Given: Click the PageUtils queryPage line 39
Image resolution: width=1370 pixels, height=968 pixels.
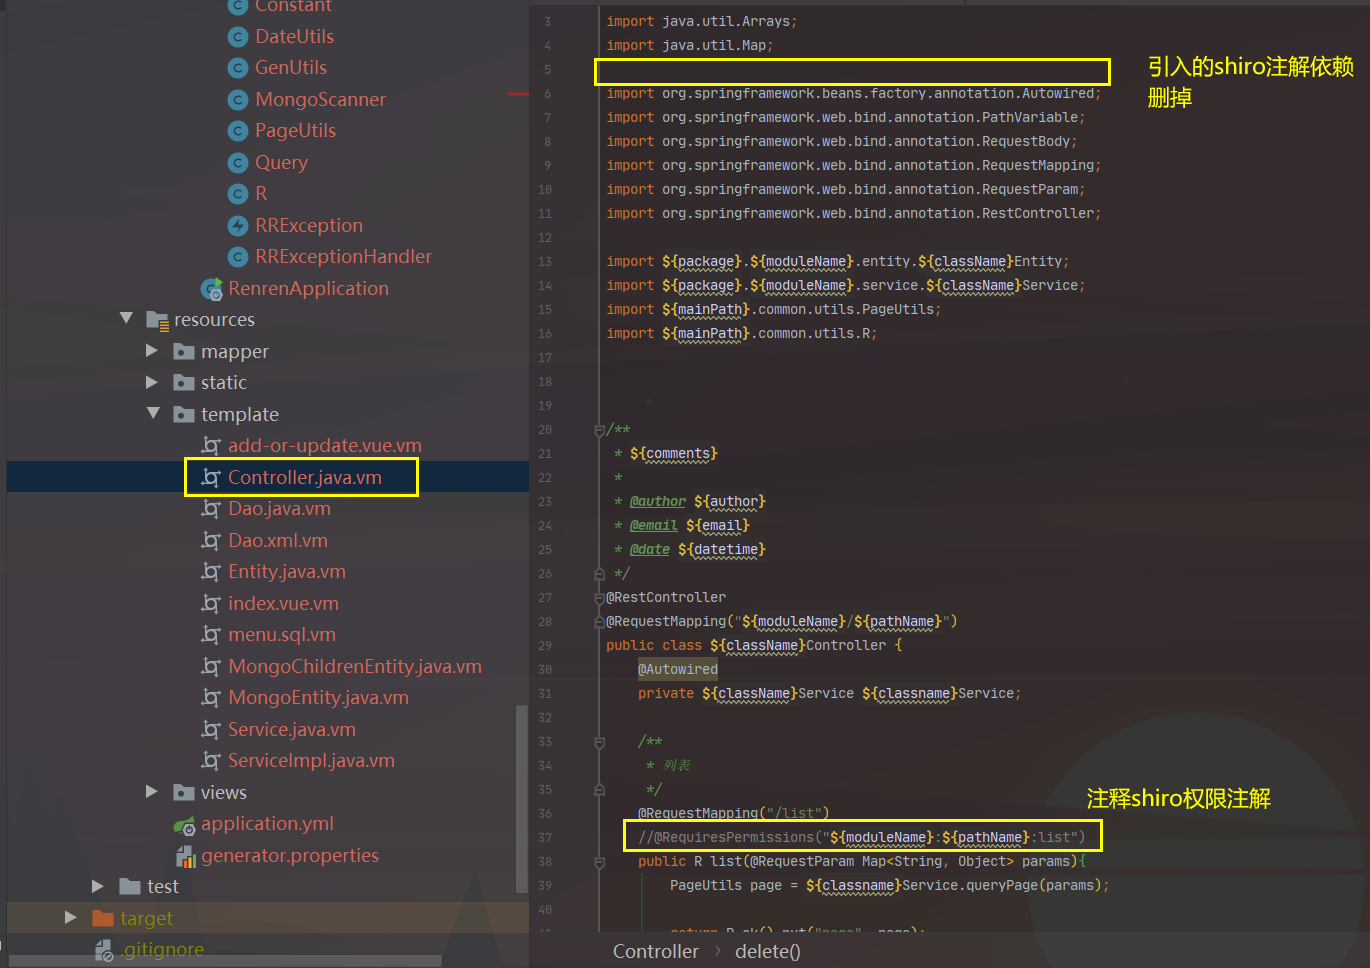Looking at the screenshot, I should click(x=890, y=886).
